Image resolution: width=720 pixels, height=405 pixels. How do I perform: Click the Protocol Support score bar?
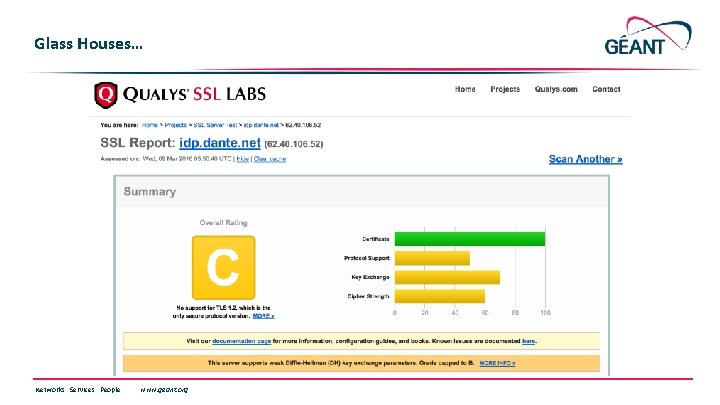pyautogui.click(x=432, y=258)
